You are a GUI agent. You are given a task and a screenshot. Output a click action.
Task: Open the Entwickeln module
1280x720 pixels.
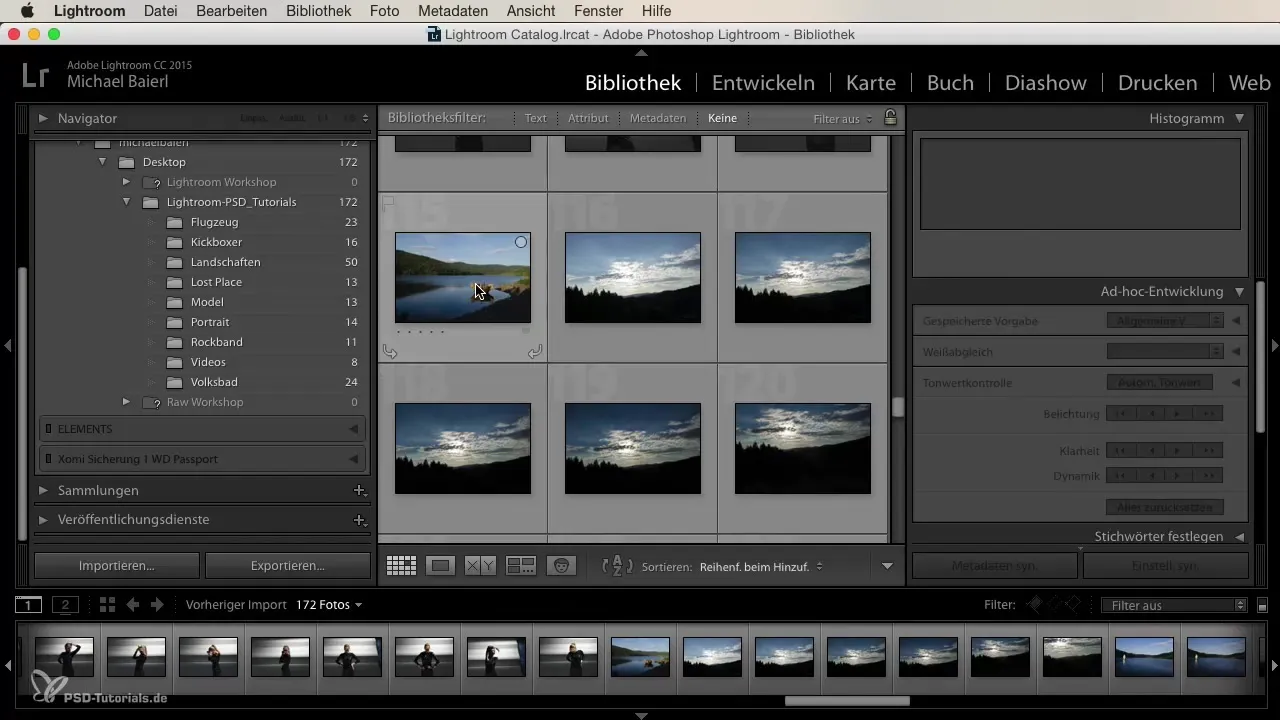tap(763, 83)
